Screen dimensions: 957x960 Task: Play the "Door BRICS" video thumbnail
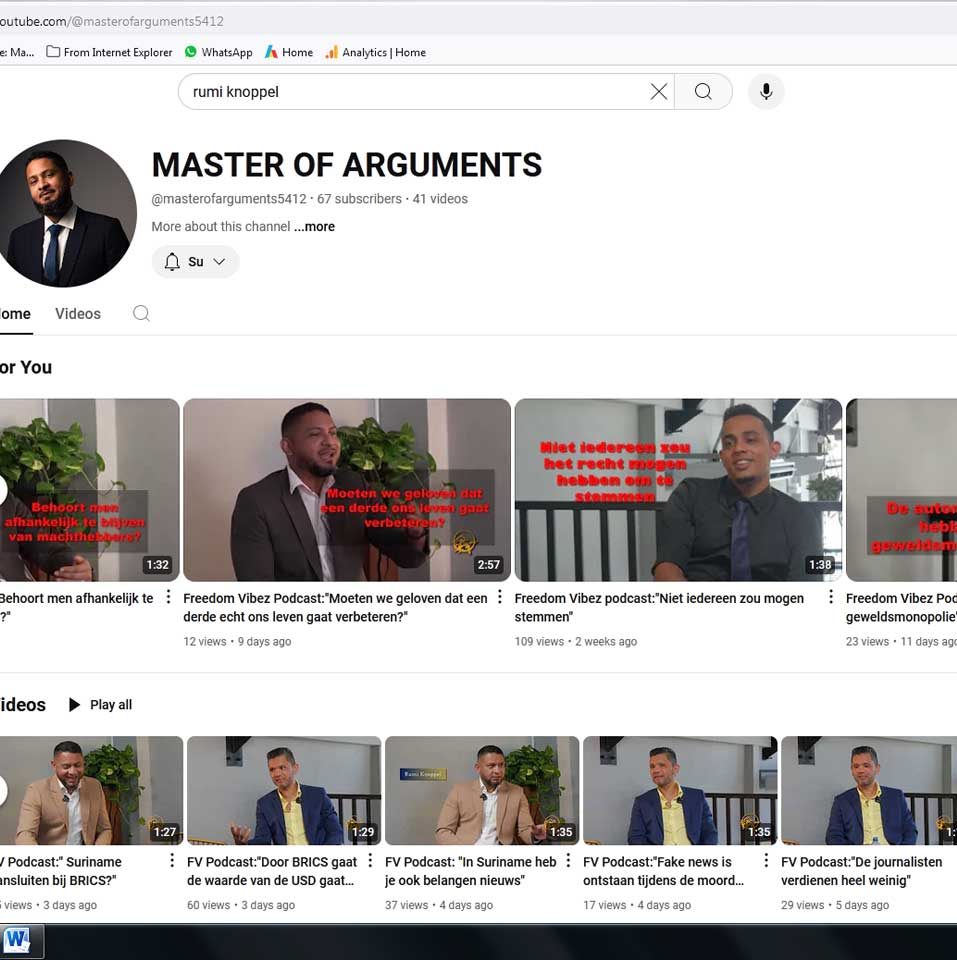click(284, 791)
